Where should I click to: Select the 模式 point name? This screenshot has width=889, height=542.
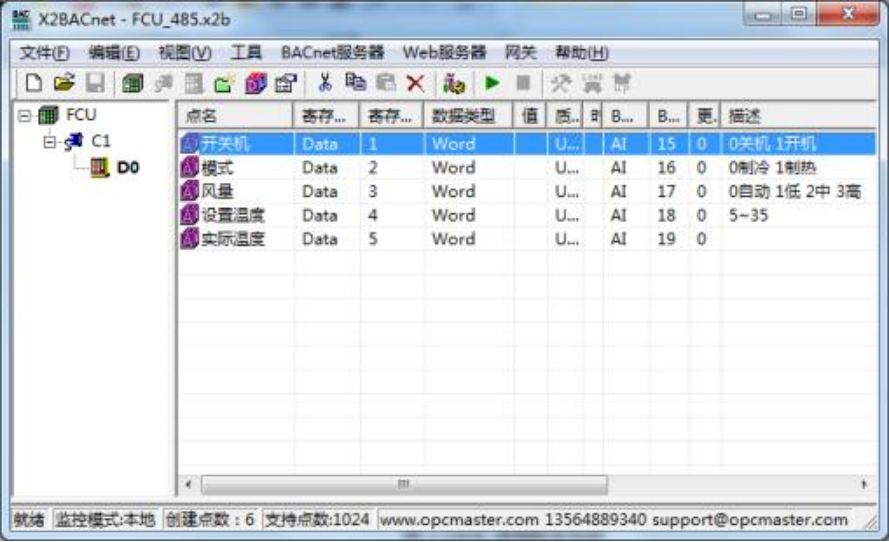pyautogui.click(x=217, y=167)
